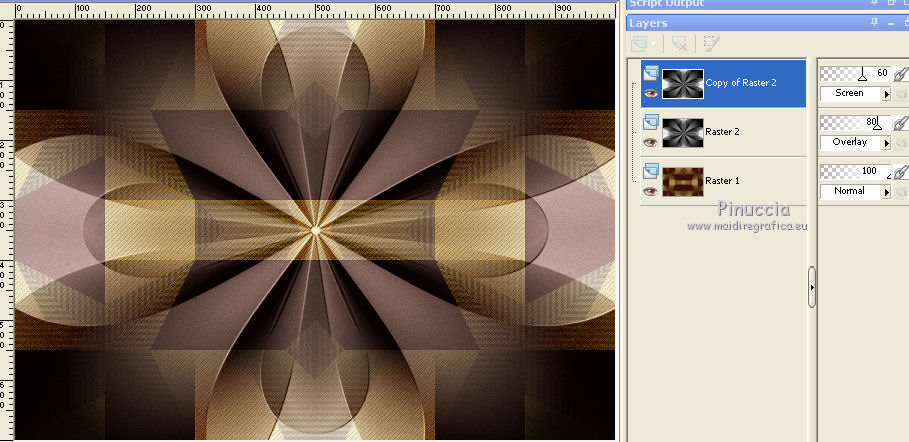Open the New Layer icon in Layers toolbar
Screen dimensions: 909x442
638,44
